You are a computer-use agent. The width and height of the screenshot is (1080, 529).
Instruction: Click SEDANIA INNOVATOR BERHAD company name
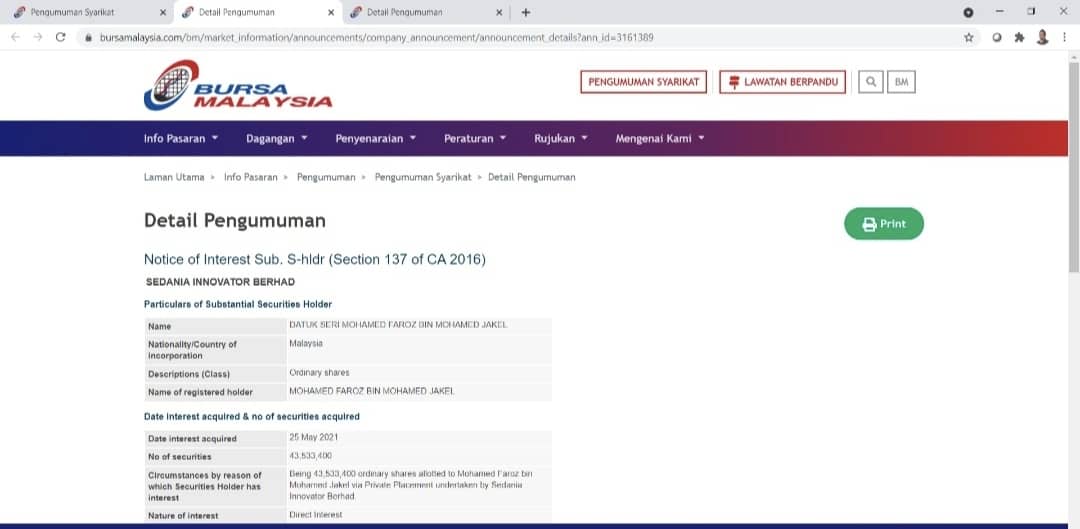[x=220, y=282]
